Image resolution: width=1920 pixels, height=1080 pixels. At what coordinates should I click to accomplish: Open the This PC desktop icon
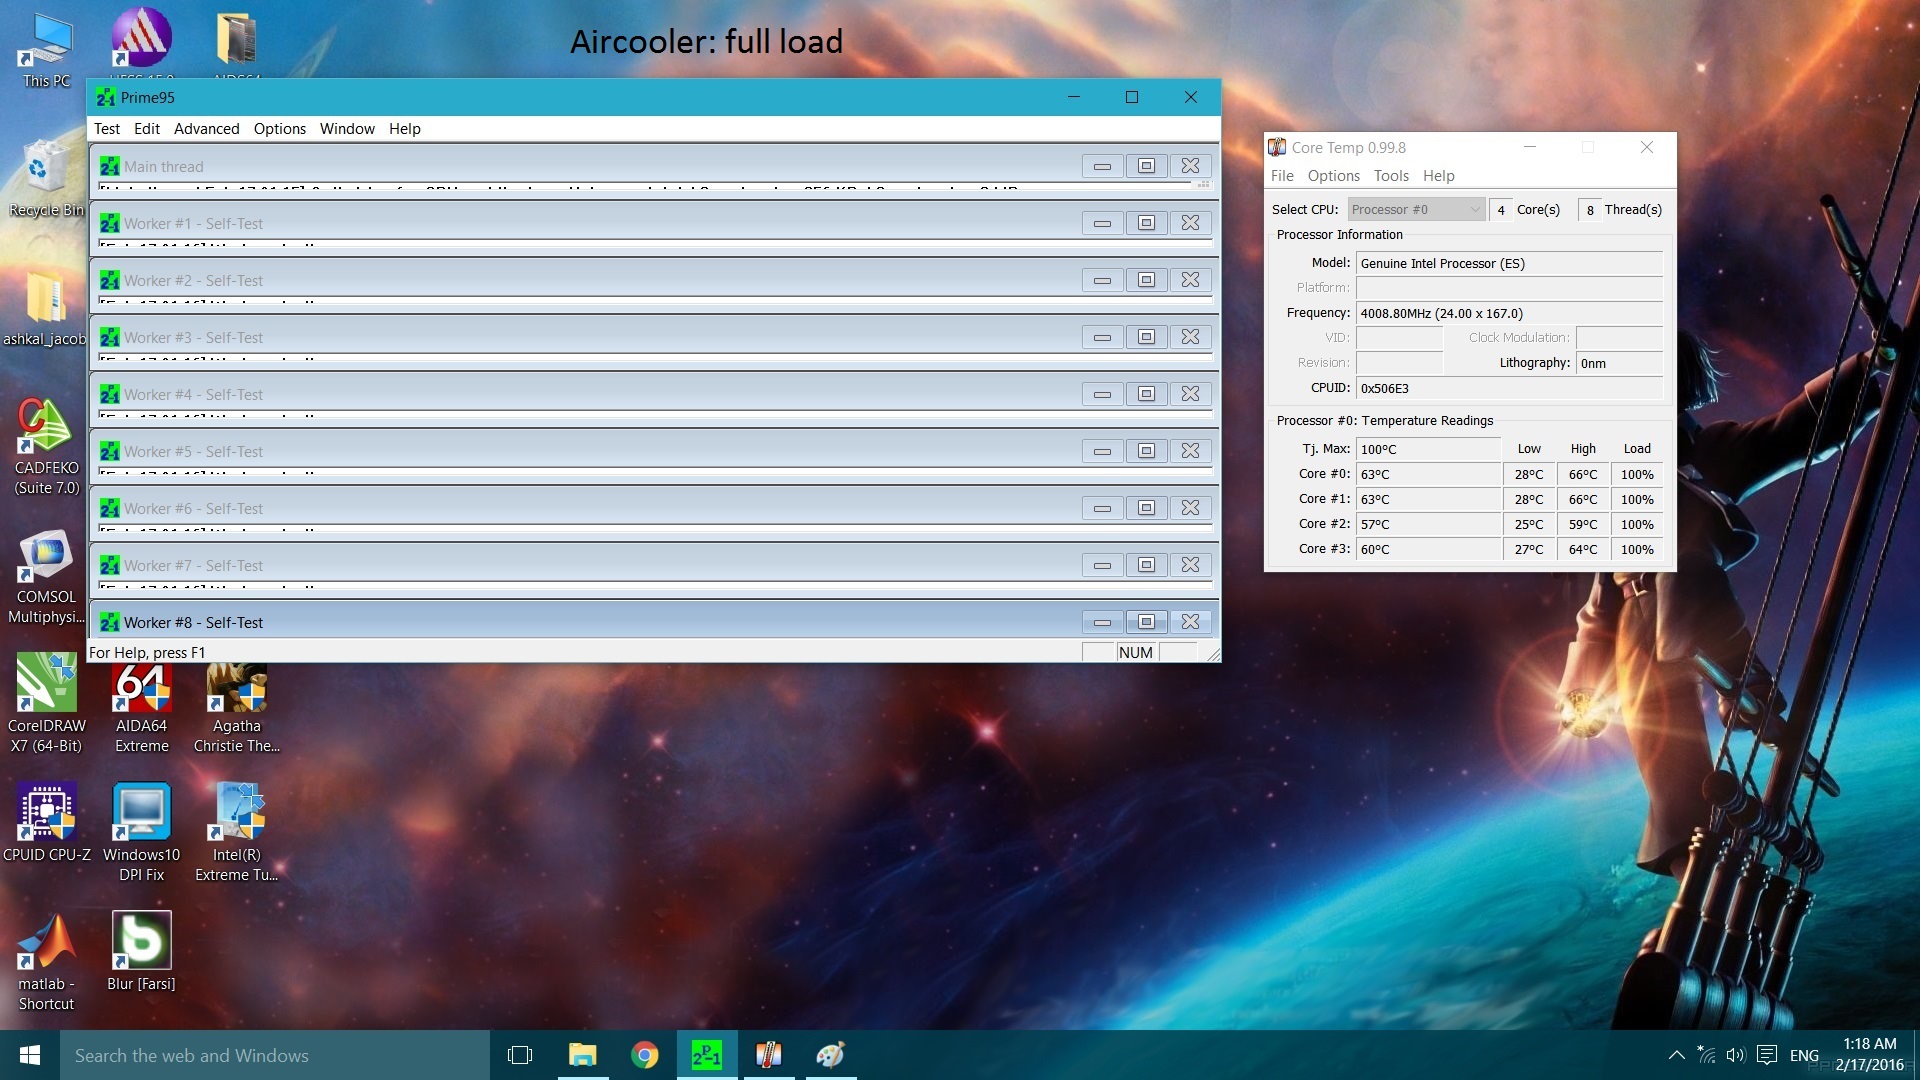click(46, 50)
